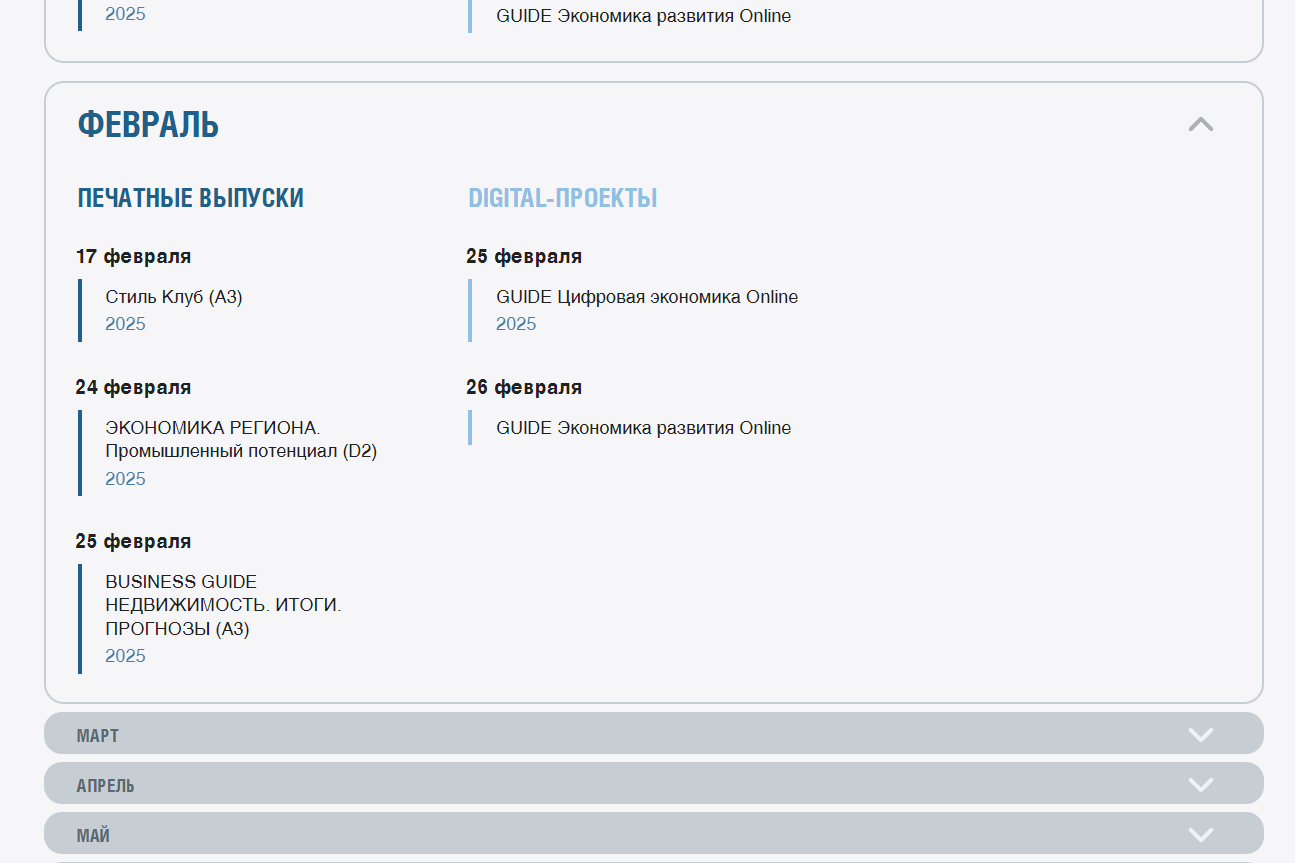
Task: Expand the АПРЕЛЬ month section
Action: 651,784
